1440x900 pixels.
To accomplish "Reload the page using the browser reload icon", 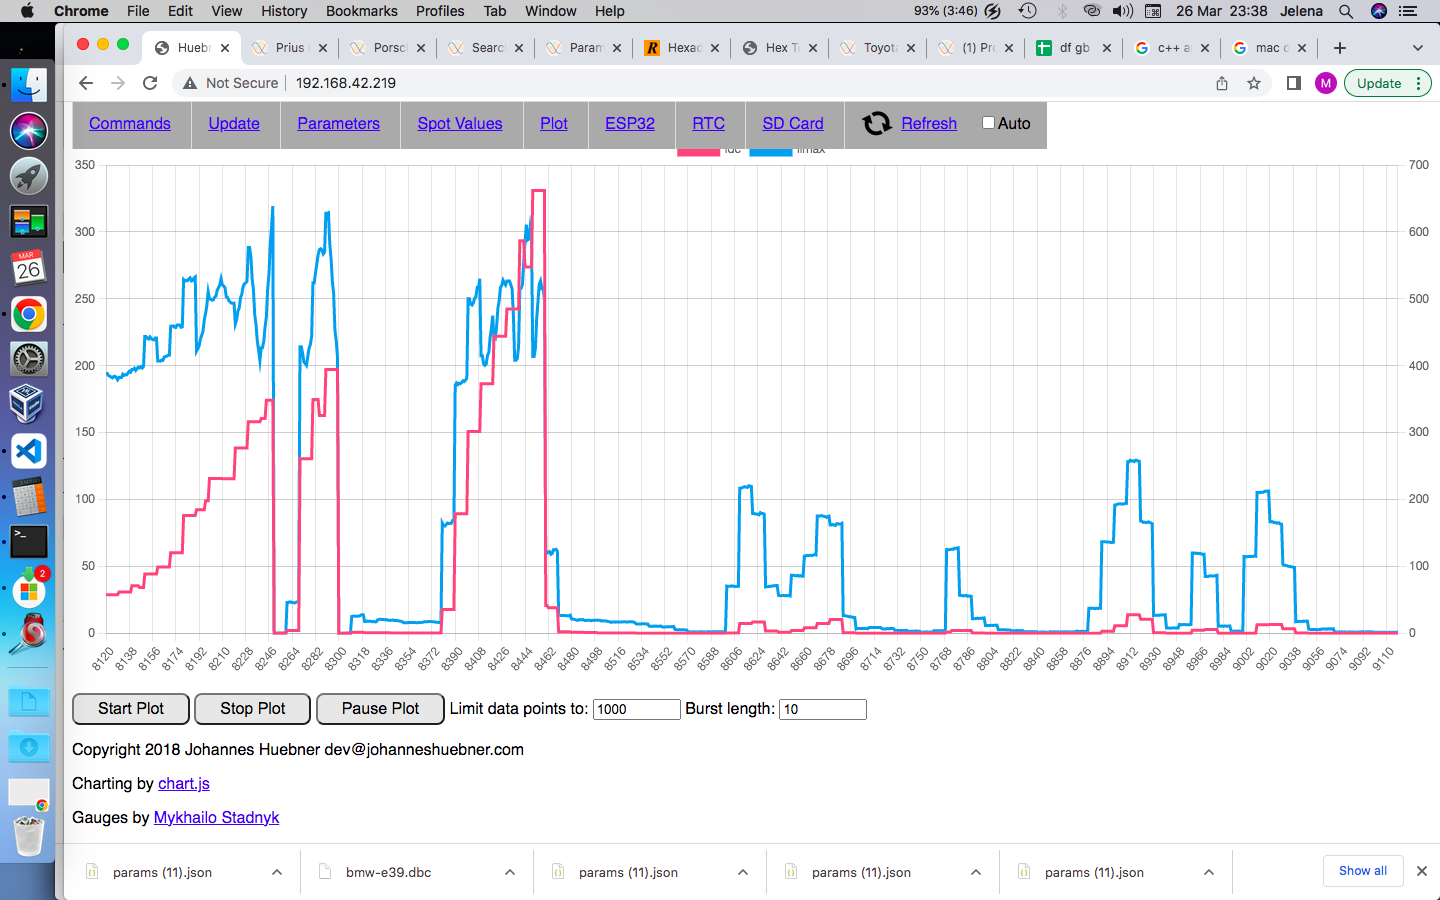I will [150, 83].
